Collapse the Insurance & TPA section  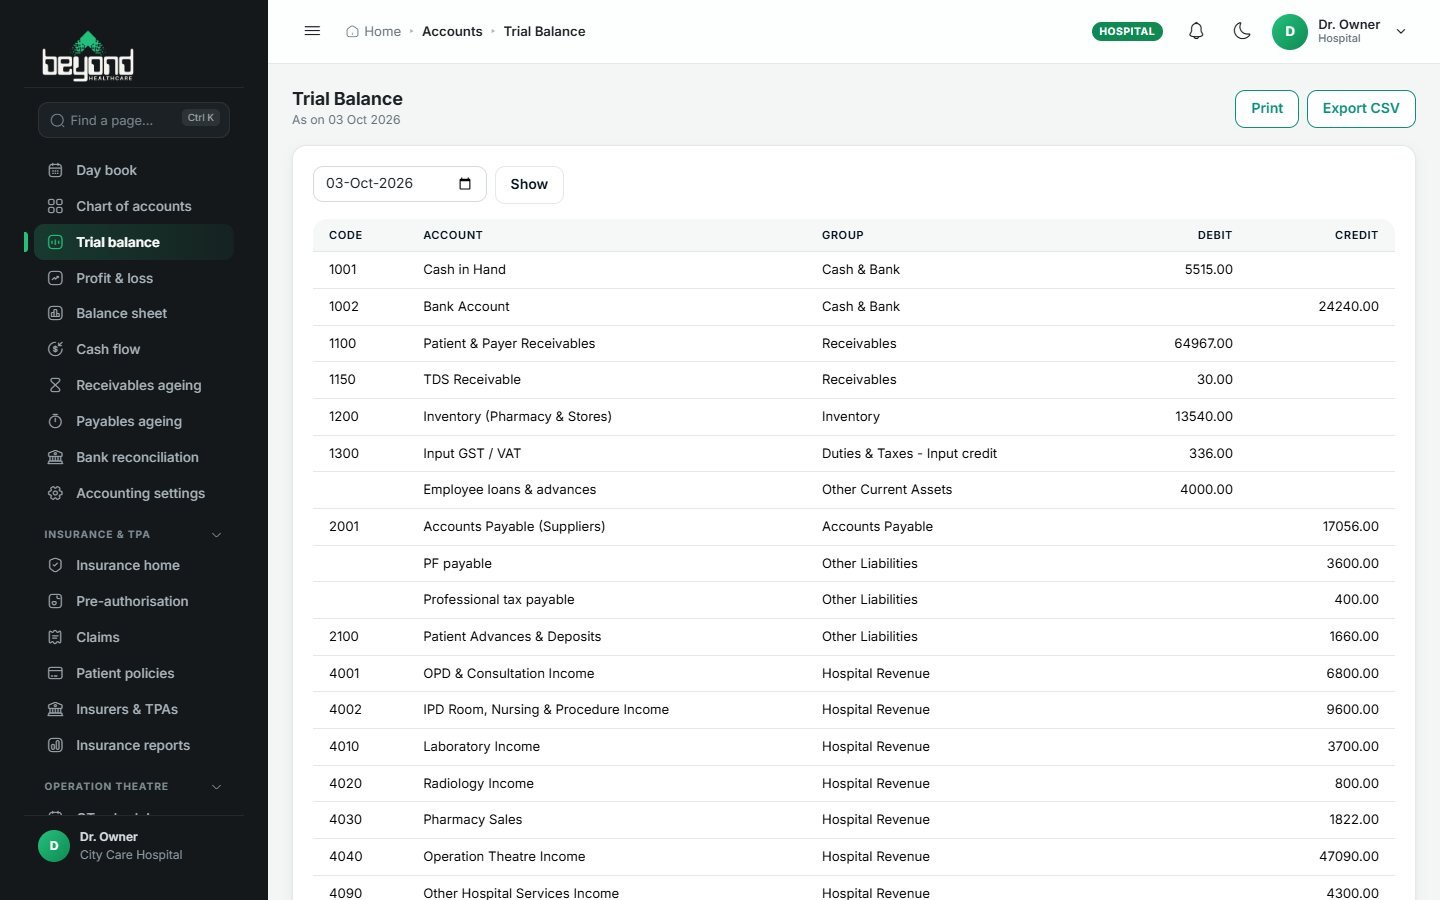click(x=216, y=535)
